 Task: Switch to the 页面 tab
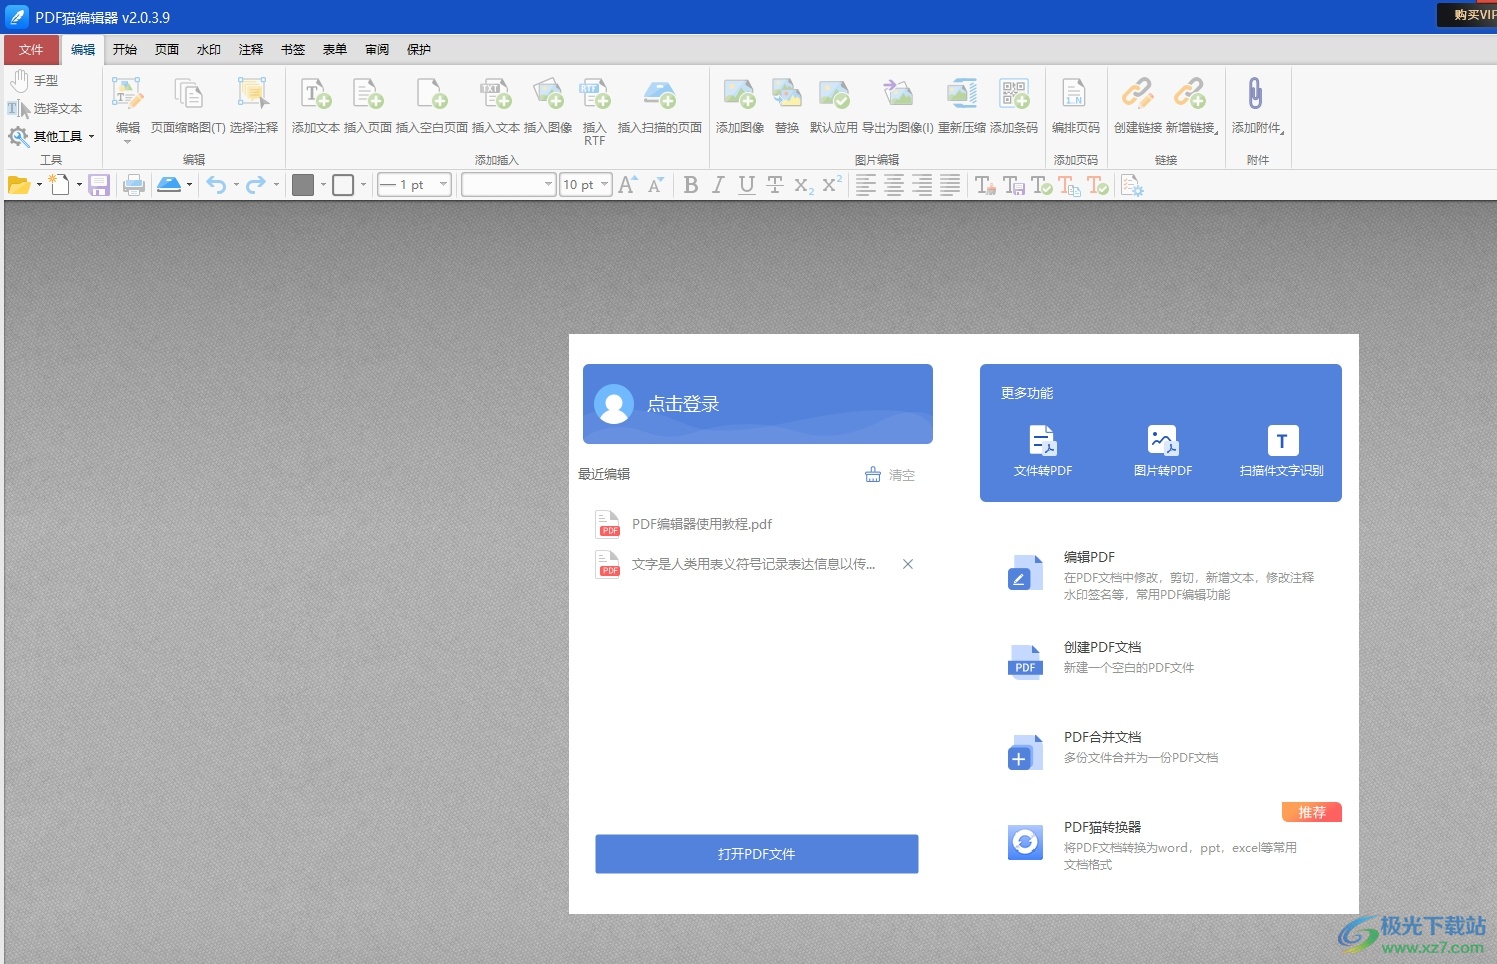tap(167, 50)
